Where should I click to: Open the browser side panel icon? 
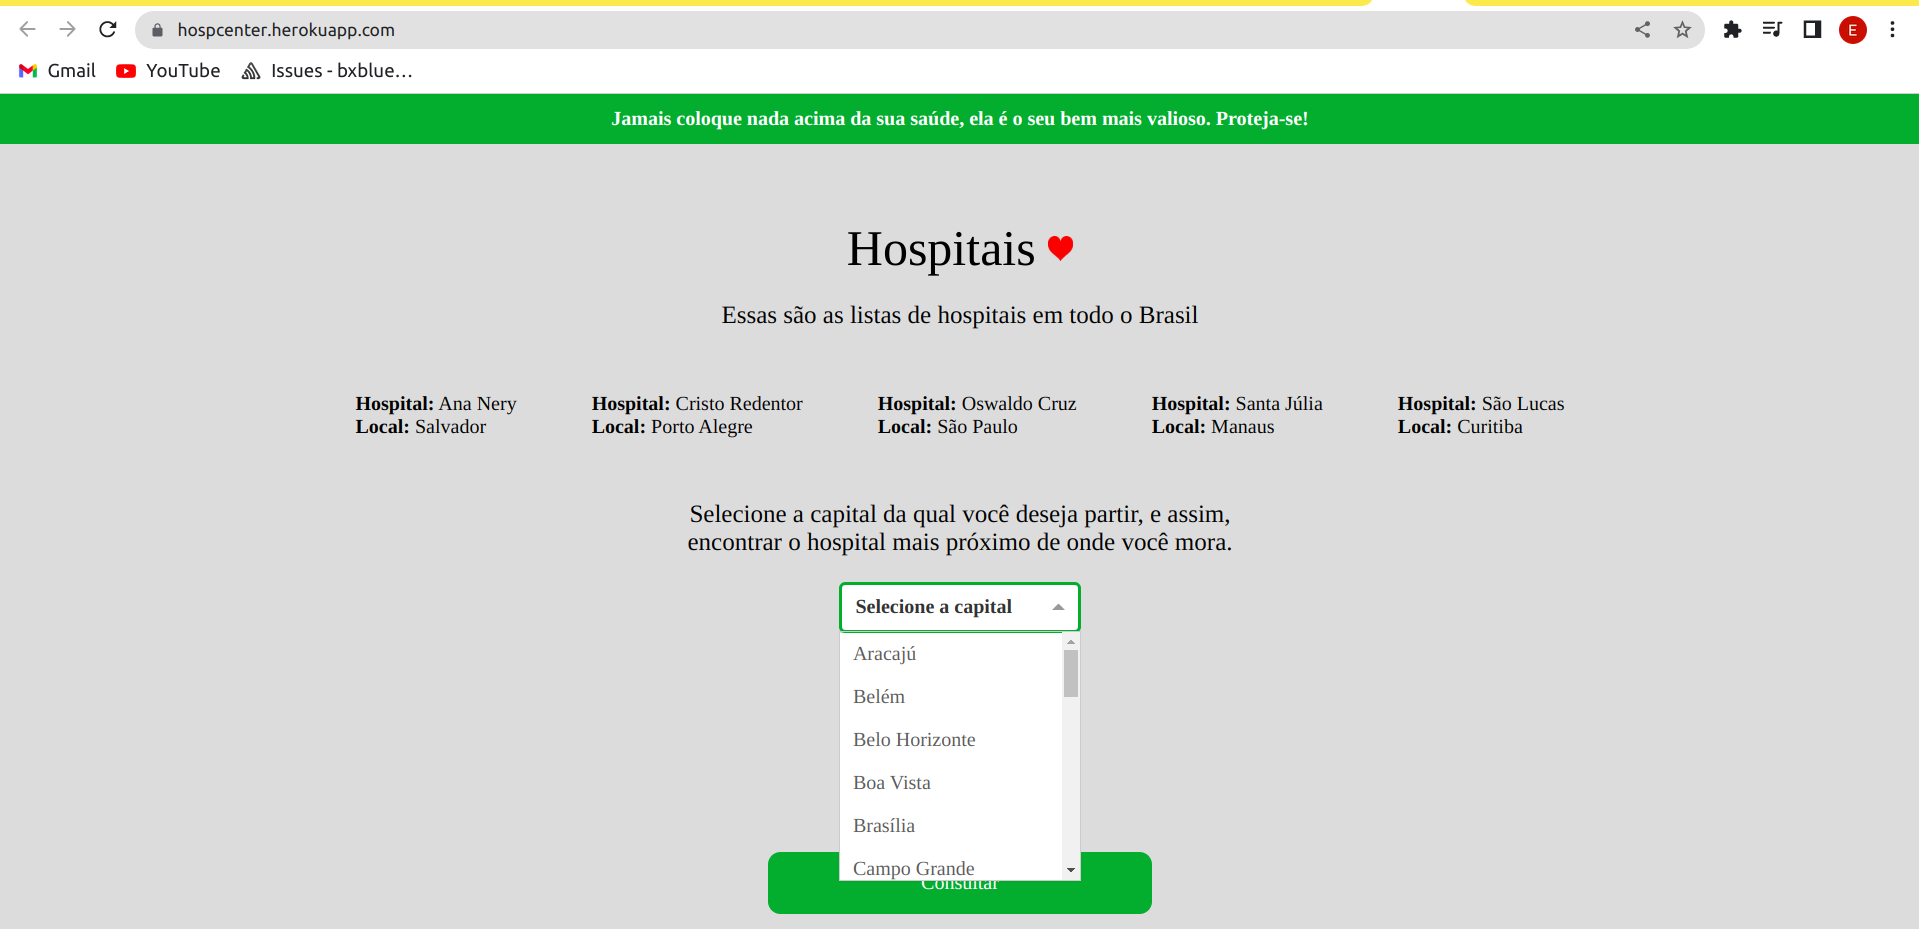pos(1811,29)
